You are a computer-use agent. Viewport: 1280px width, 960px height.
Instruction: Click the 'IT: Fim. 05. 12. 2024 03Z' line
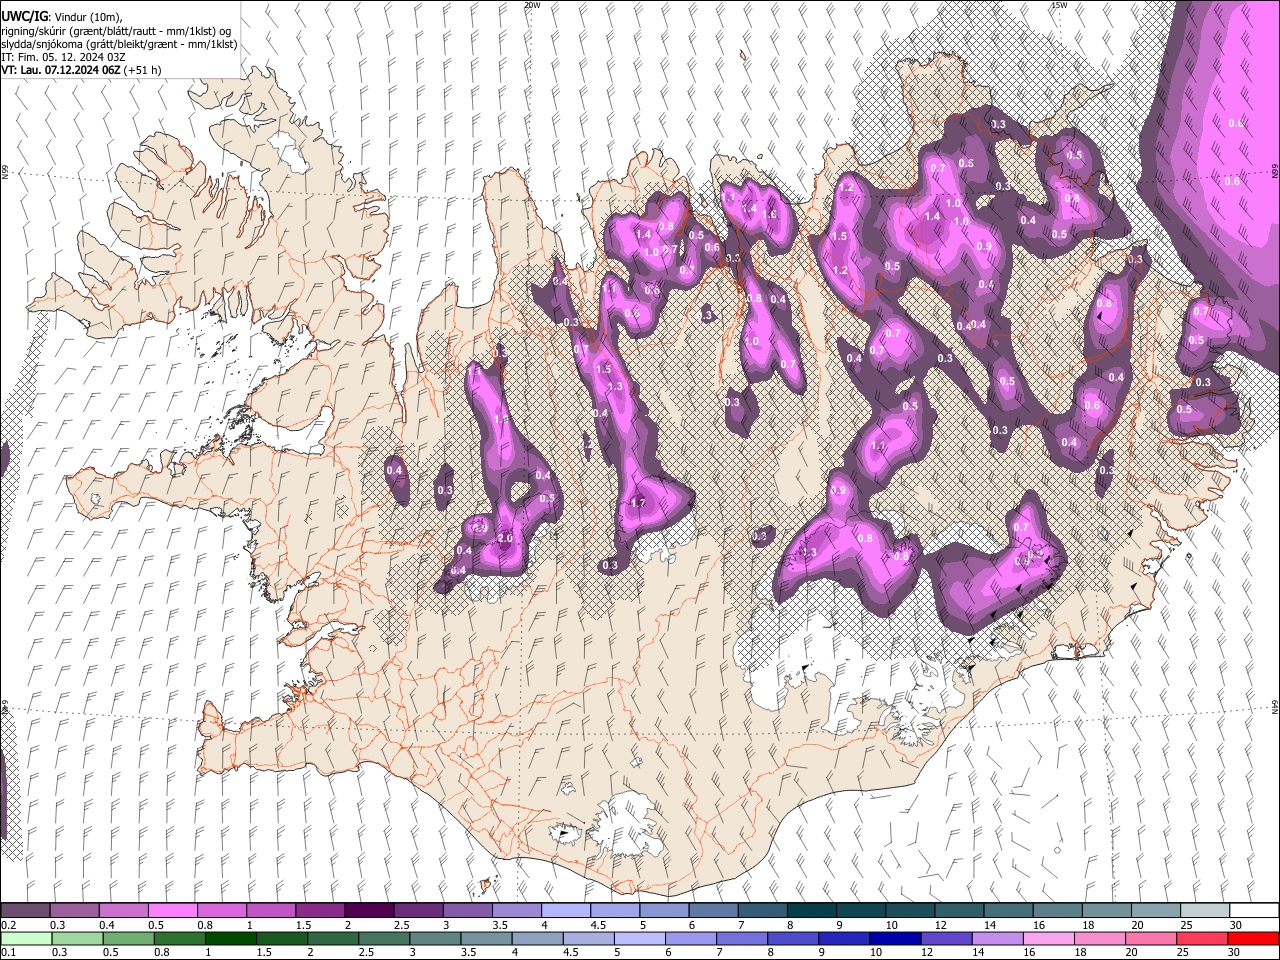(x=63, y=57)
